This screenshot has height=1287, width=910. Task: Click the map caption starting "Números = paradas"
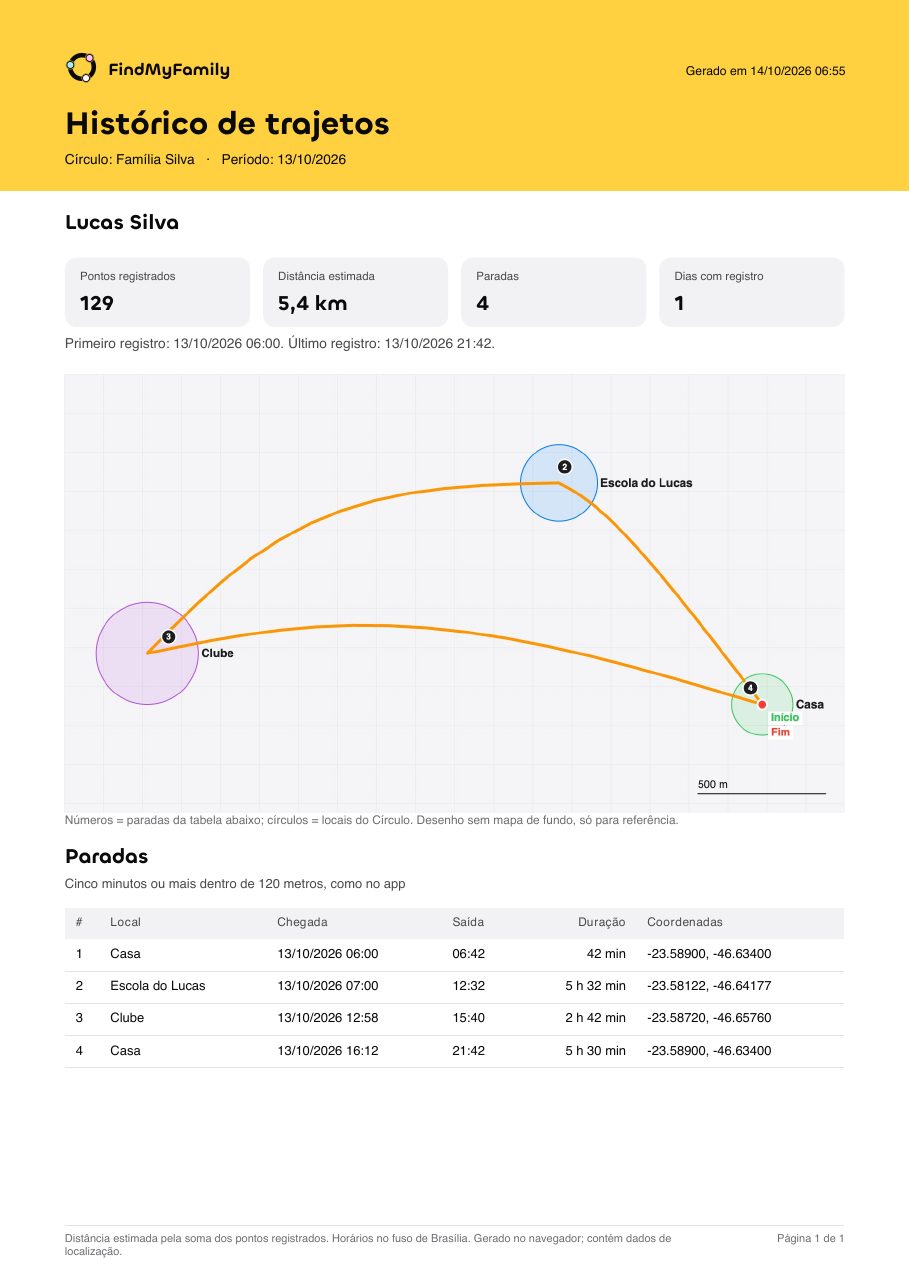coord(372,820)
